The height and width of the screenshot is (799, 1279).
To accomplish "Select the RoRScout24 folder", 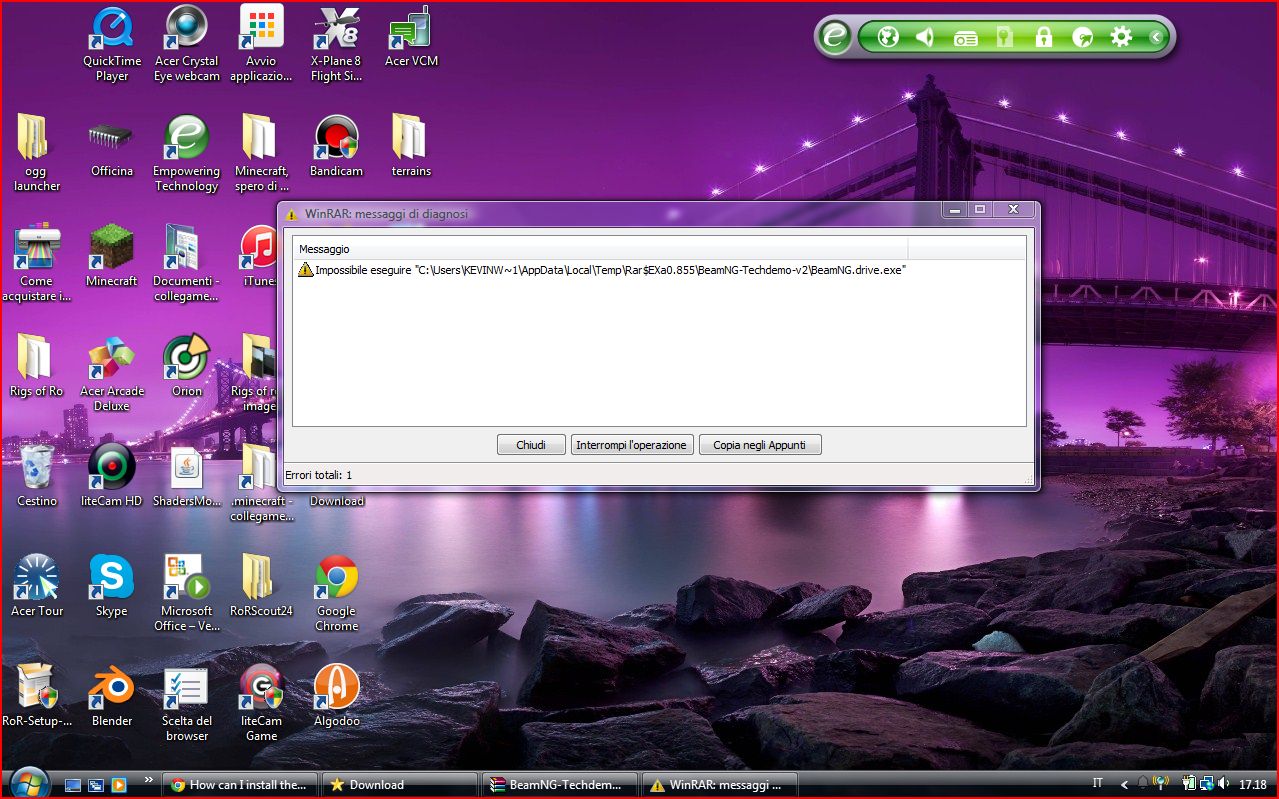I will click(x=261, y=586).
